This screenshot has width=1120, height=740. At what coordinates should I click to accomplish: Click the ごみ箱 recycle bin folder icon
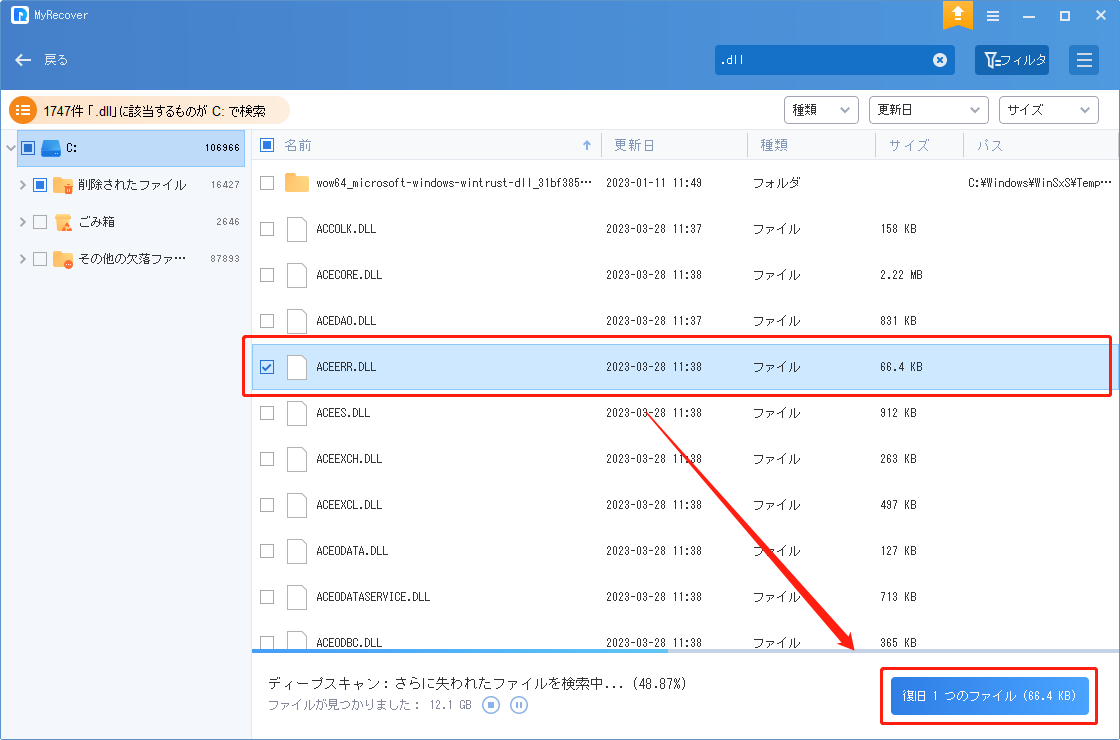click(x=63, y=222)
